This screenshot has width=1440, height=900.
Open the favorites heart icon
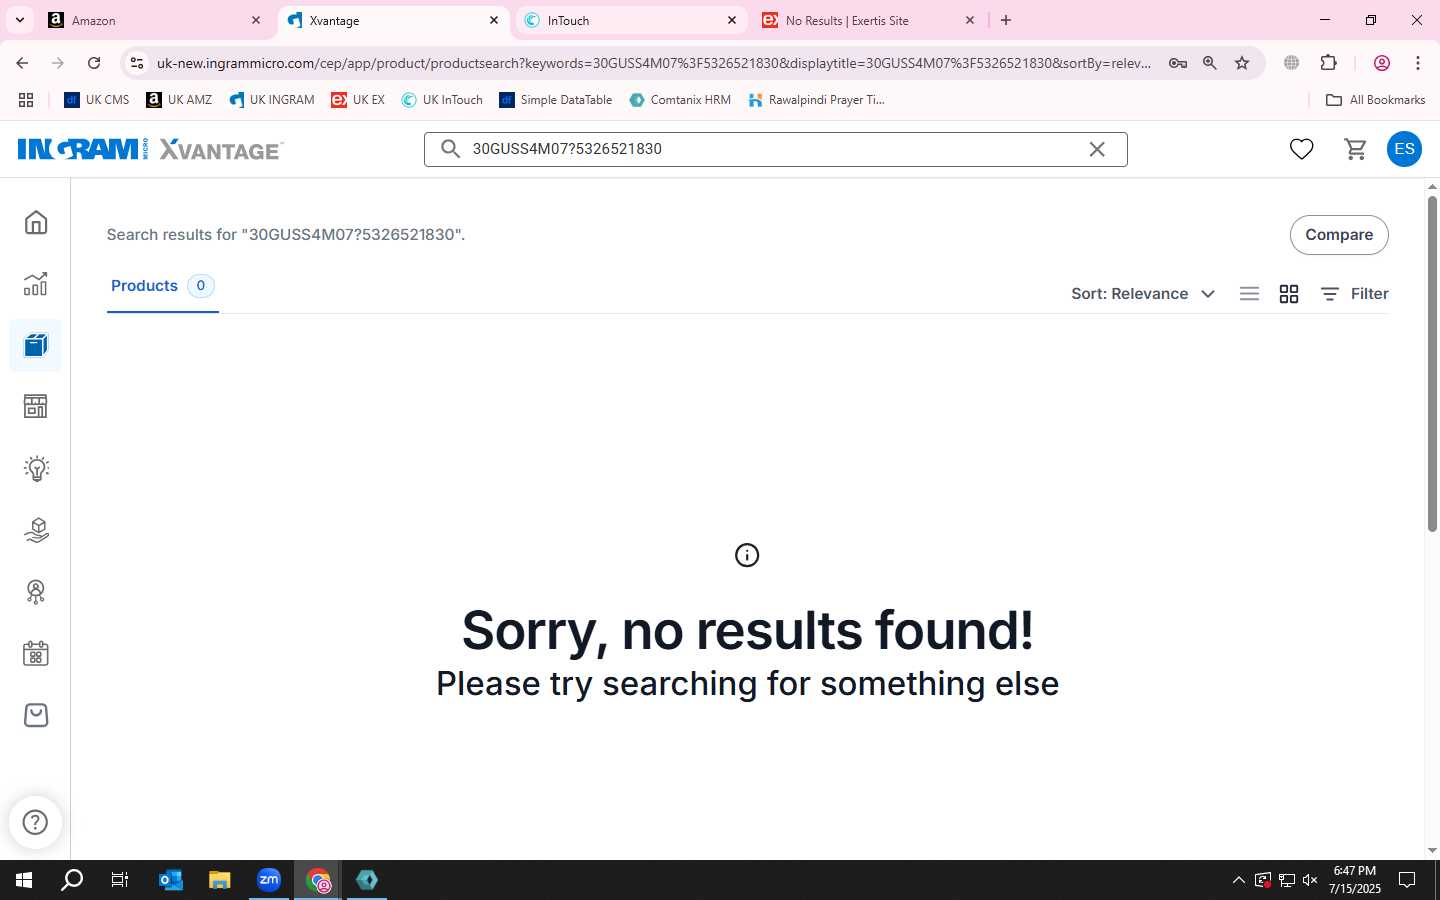coord(1301,149)
